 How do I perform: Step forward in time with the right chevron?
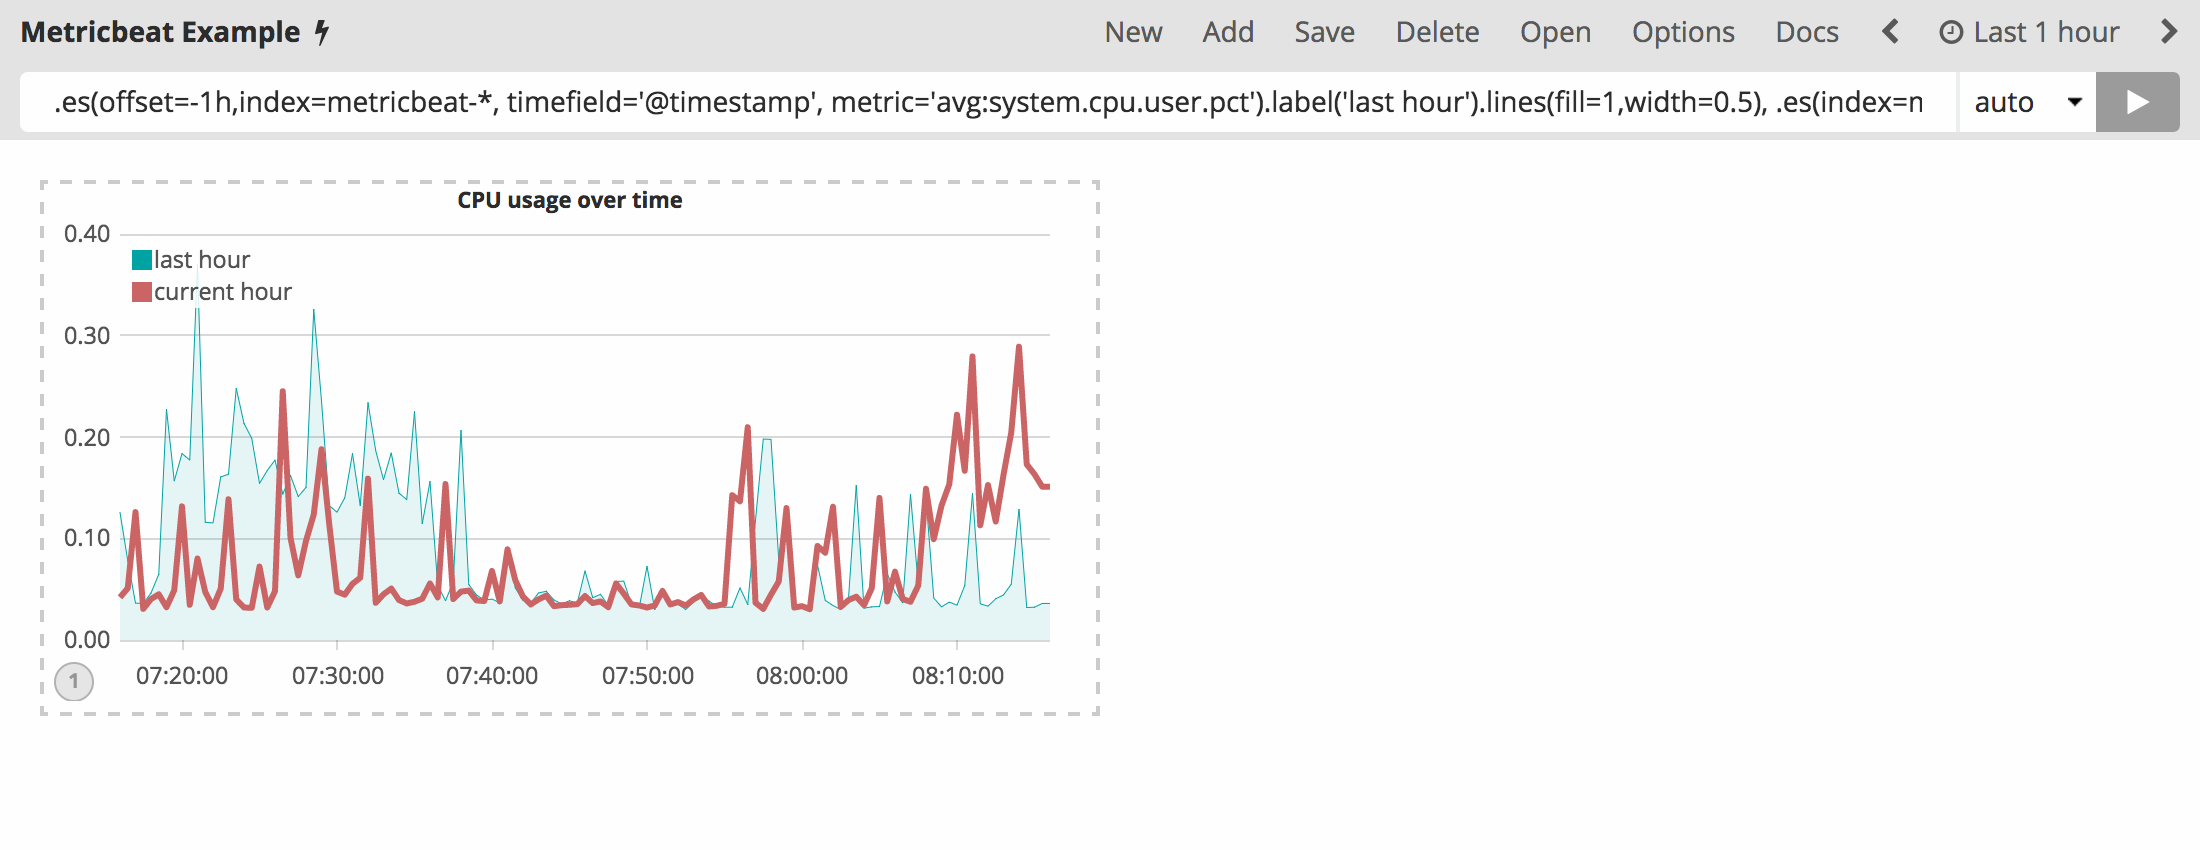click(x=2168, y=32)
